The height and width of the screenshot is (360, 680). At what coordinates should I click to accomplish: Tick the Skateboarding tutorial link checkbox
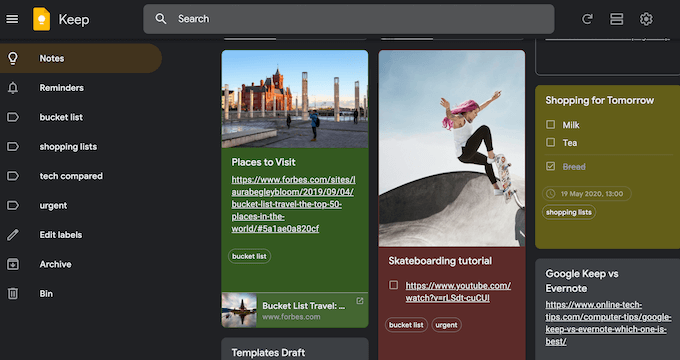click(393, 285)
